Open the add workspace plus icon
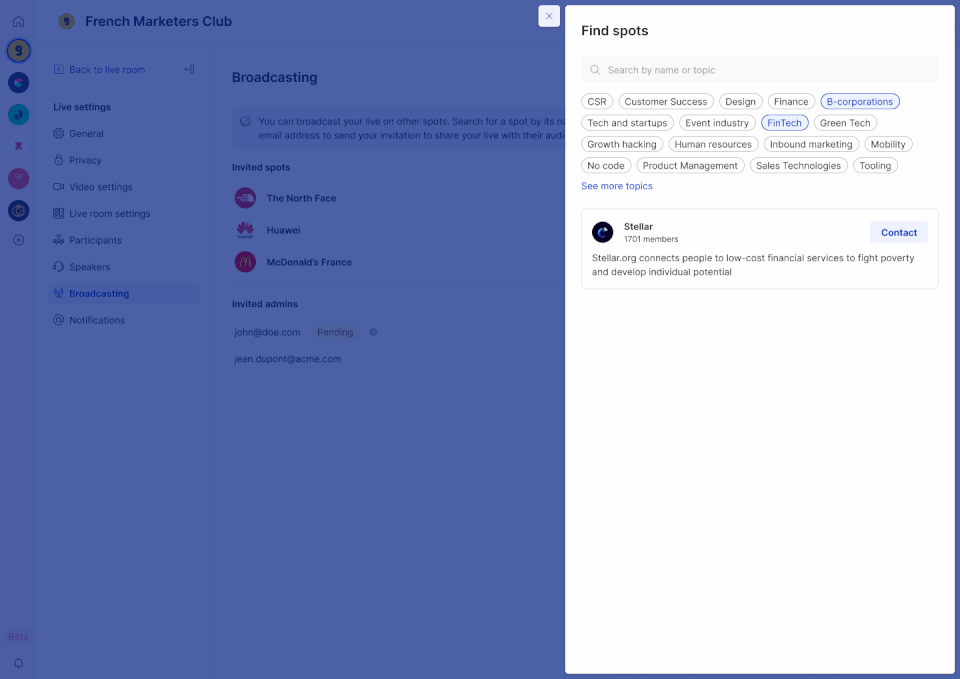This screenshot has height=679, width=960. click(18, 240)
